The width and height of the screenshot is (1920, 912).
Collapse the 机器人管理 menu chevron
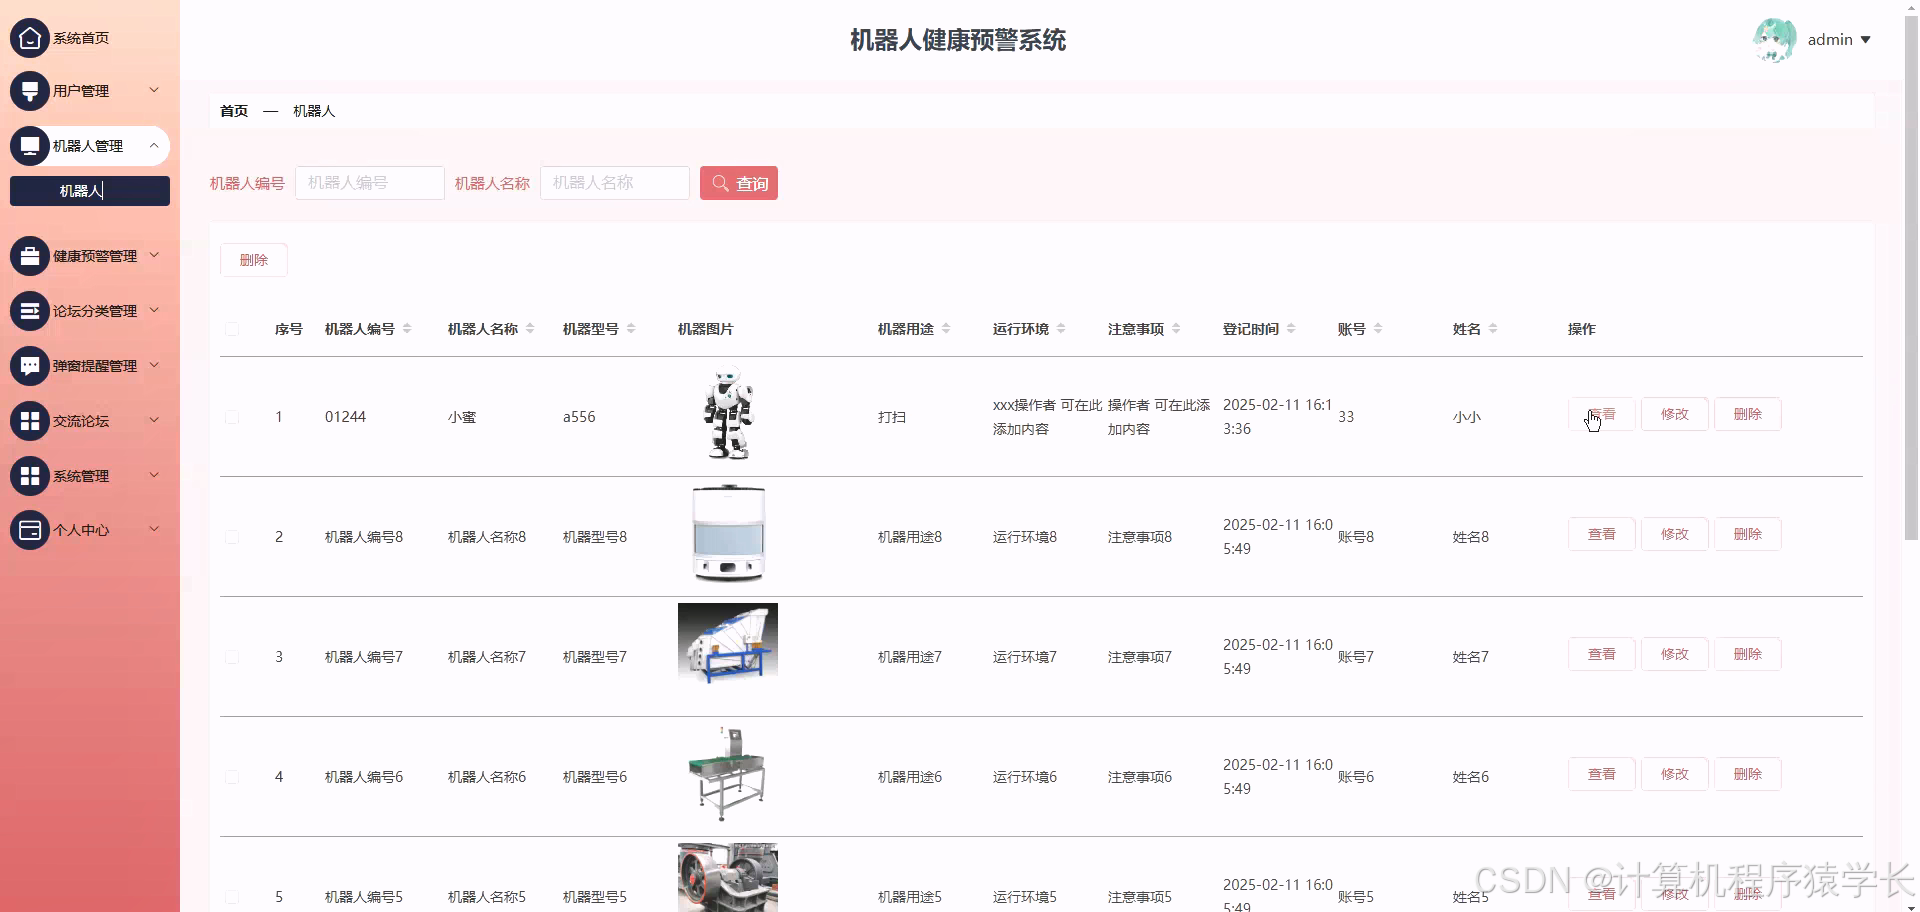(x=154, y=145)
